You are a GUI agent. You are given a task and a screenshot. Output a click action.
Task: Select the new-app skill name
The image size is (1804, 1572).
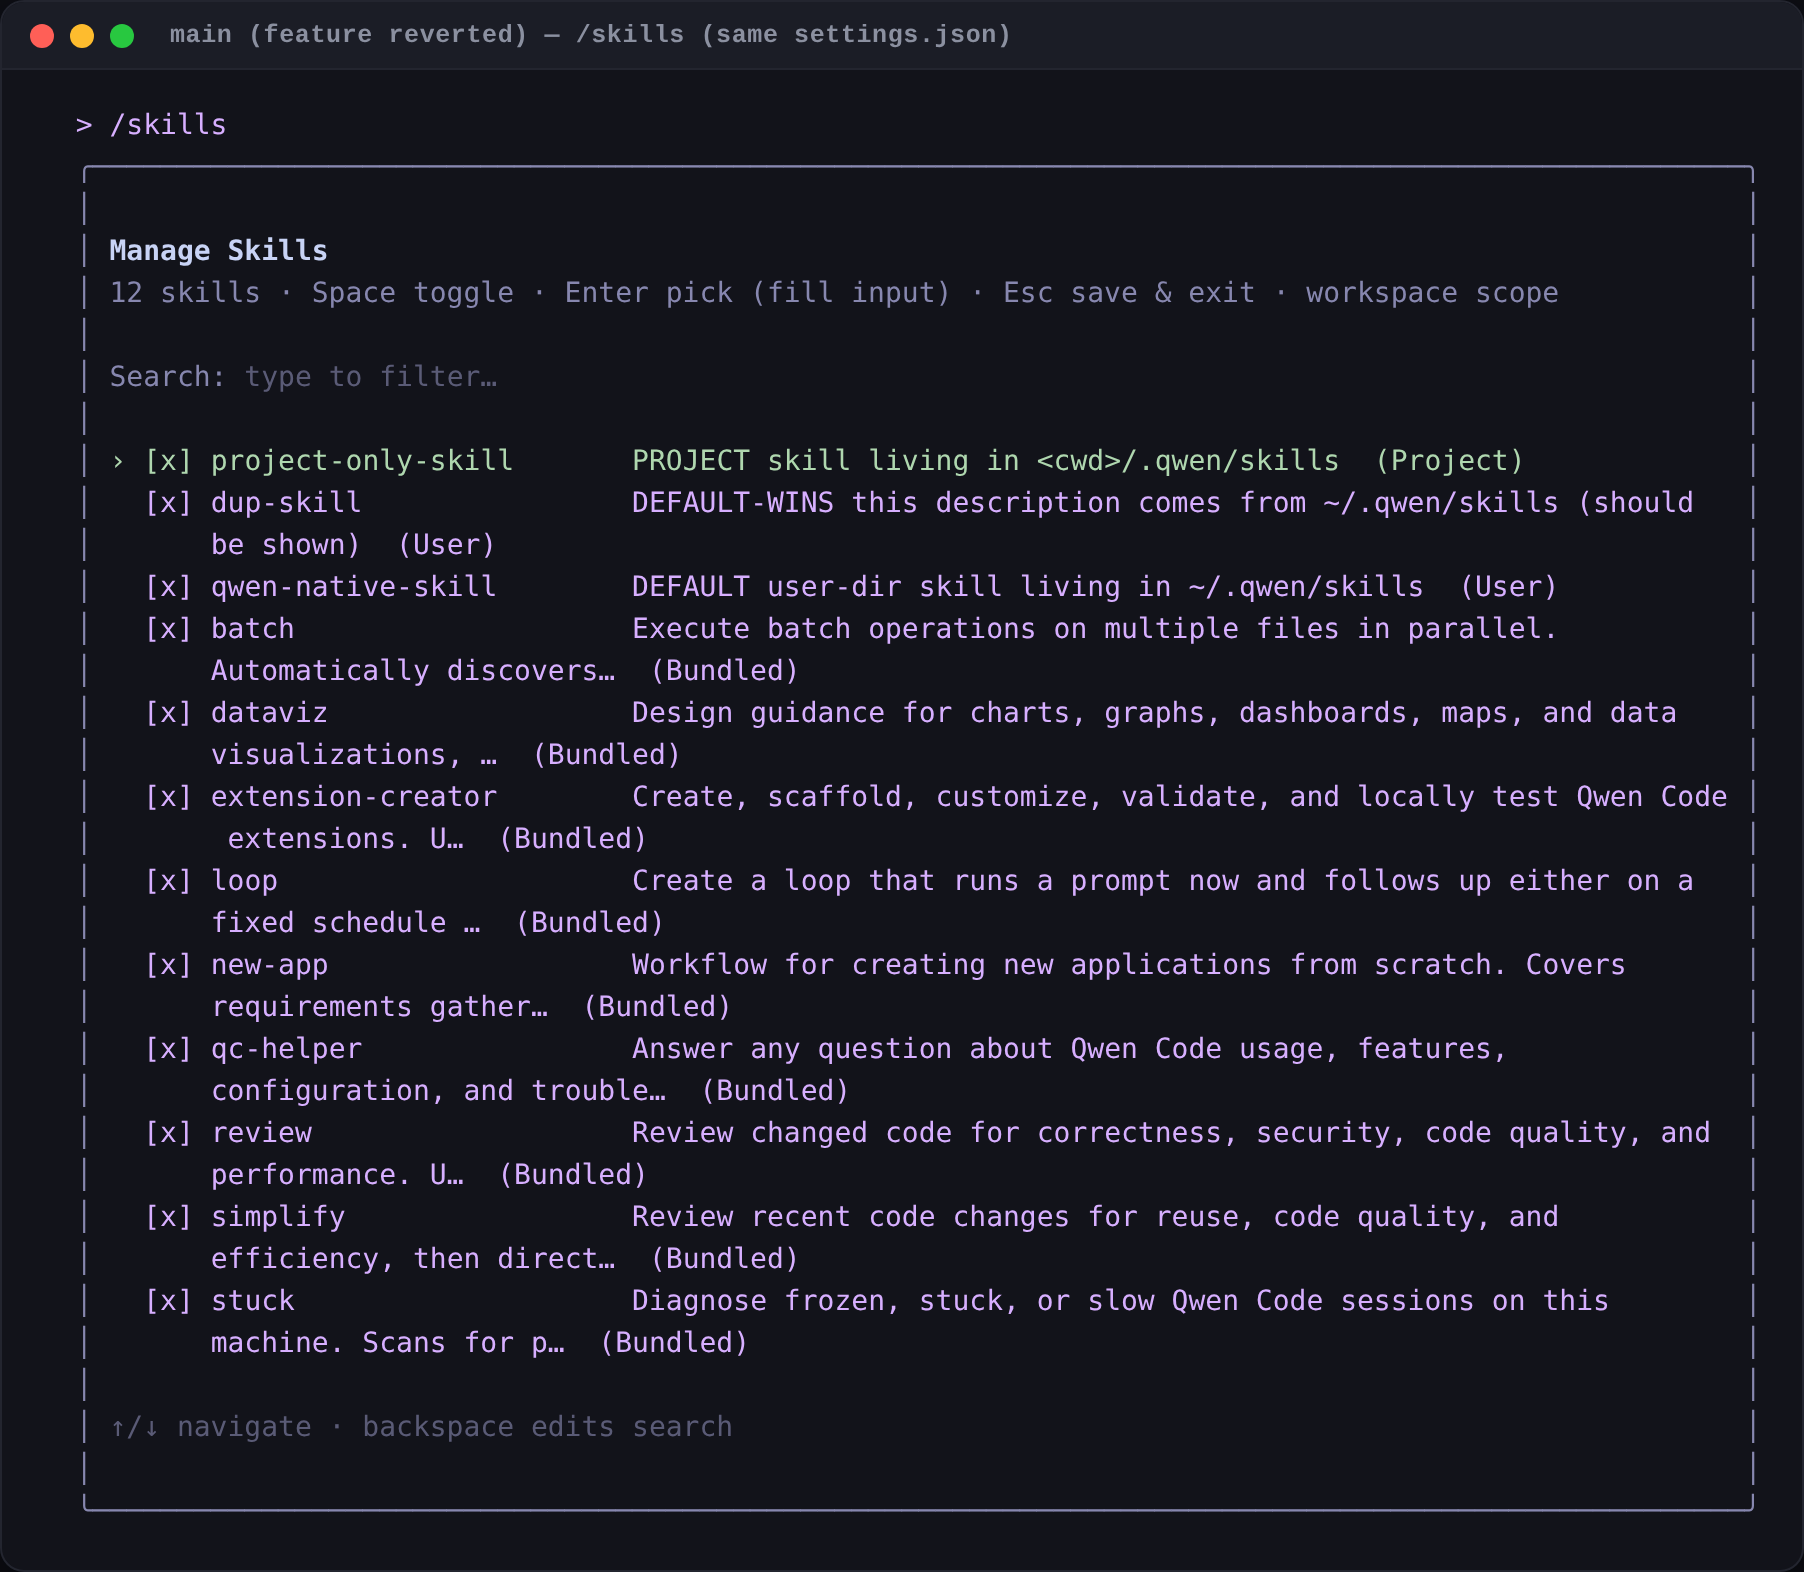(x=270, y=965)
